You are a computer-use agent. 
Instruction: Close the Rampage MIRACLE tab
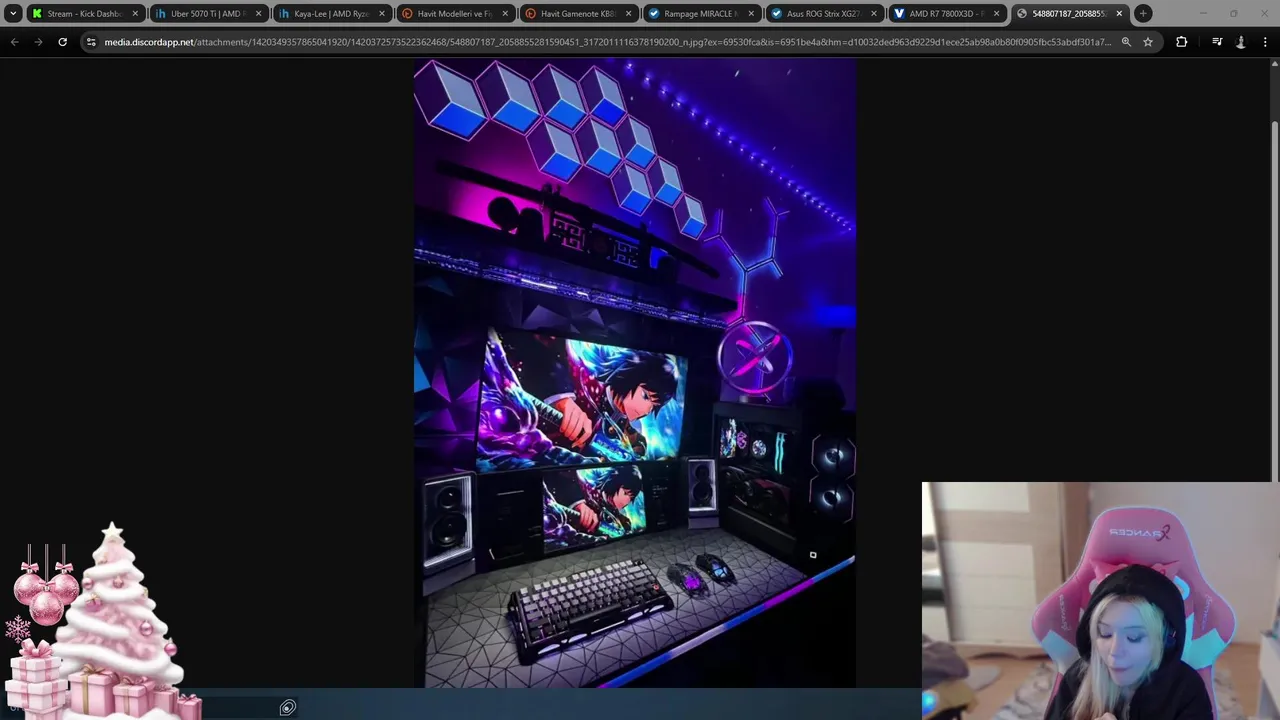(750, 14)
